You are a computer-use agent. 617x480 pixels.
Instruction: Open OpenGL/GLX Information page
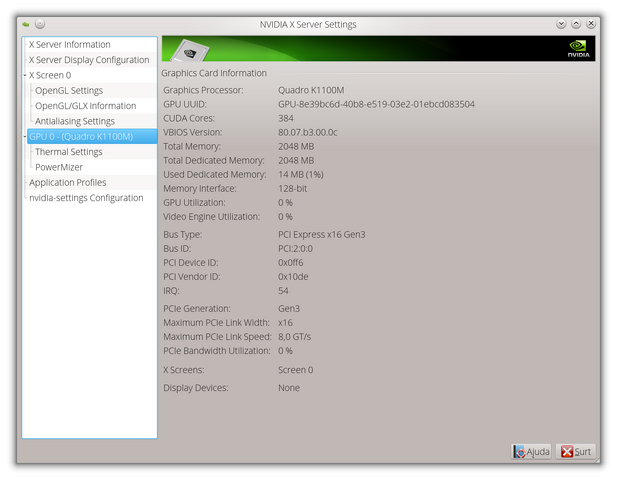click(85, 106)
